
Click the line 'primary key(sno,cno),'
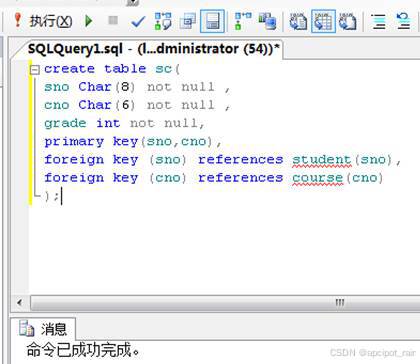click(133, 142)
